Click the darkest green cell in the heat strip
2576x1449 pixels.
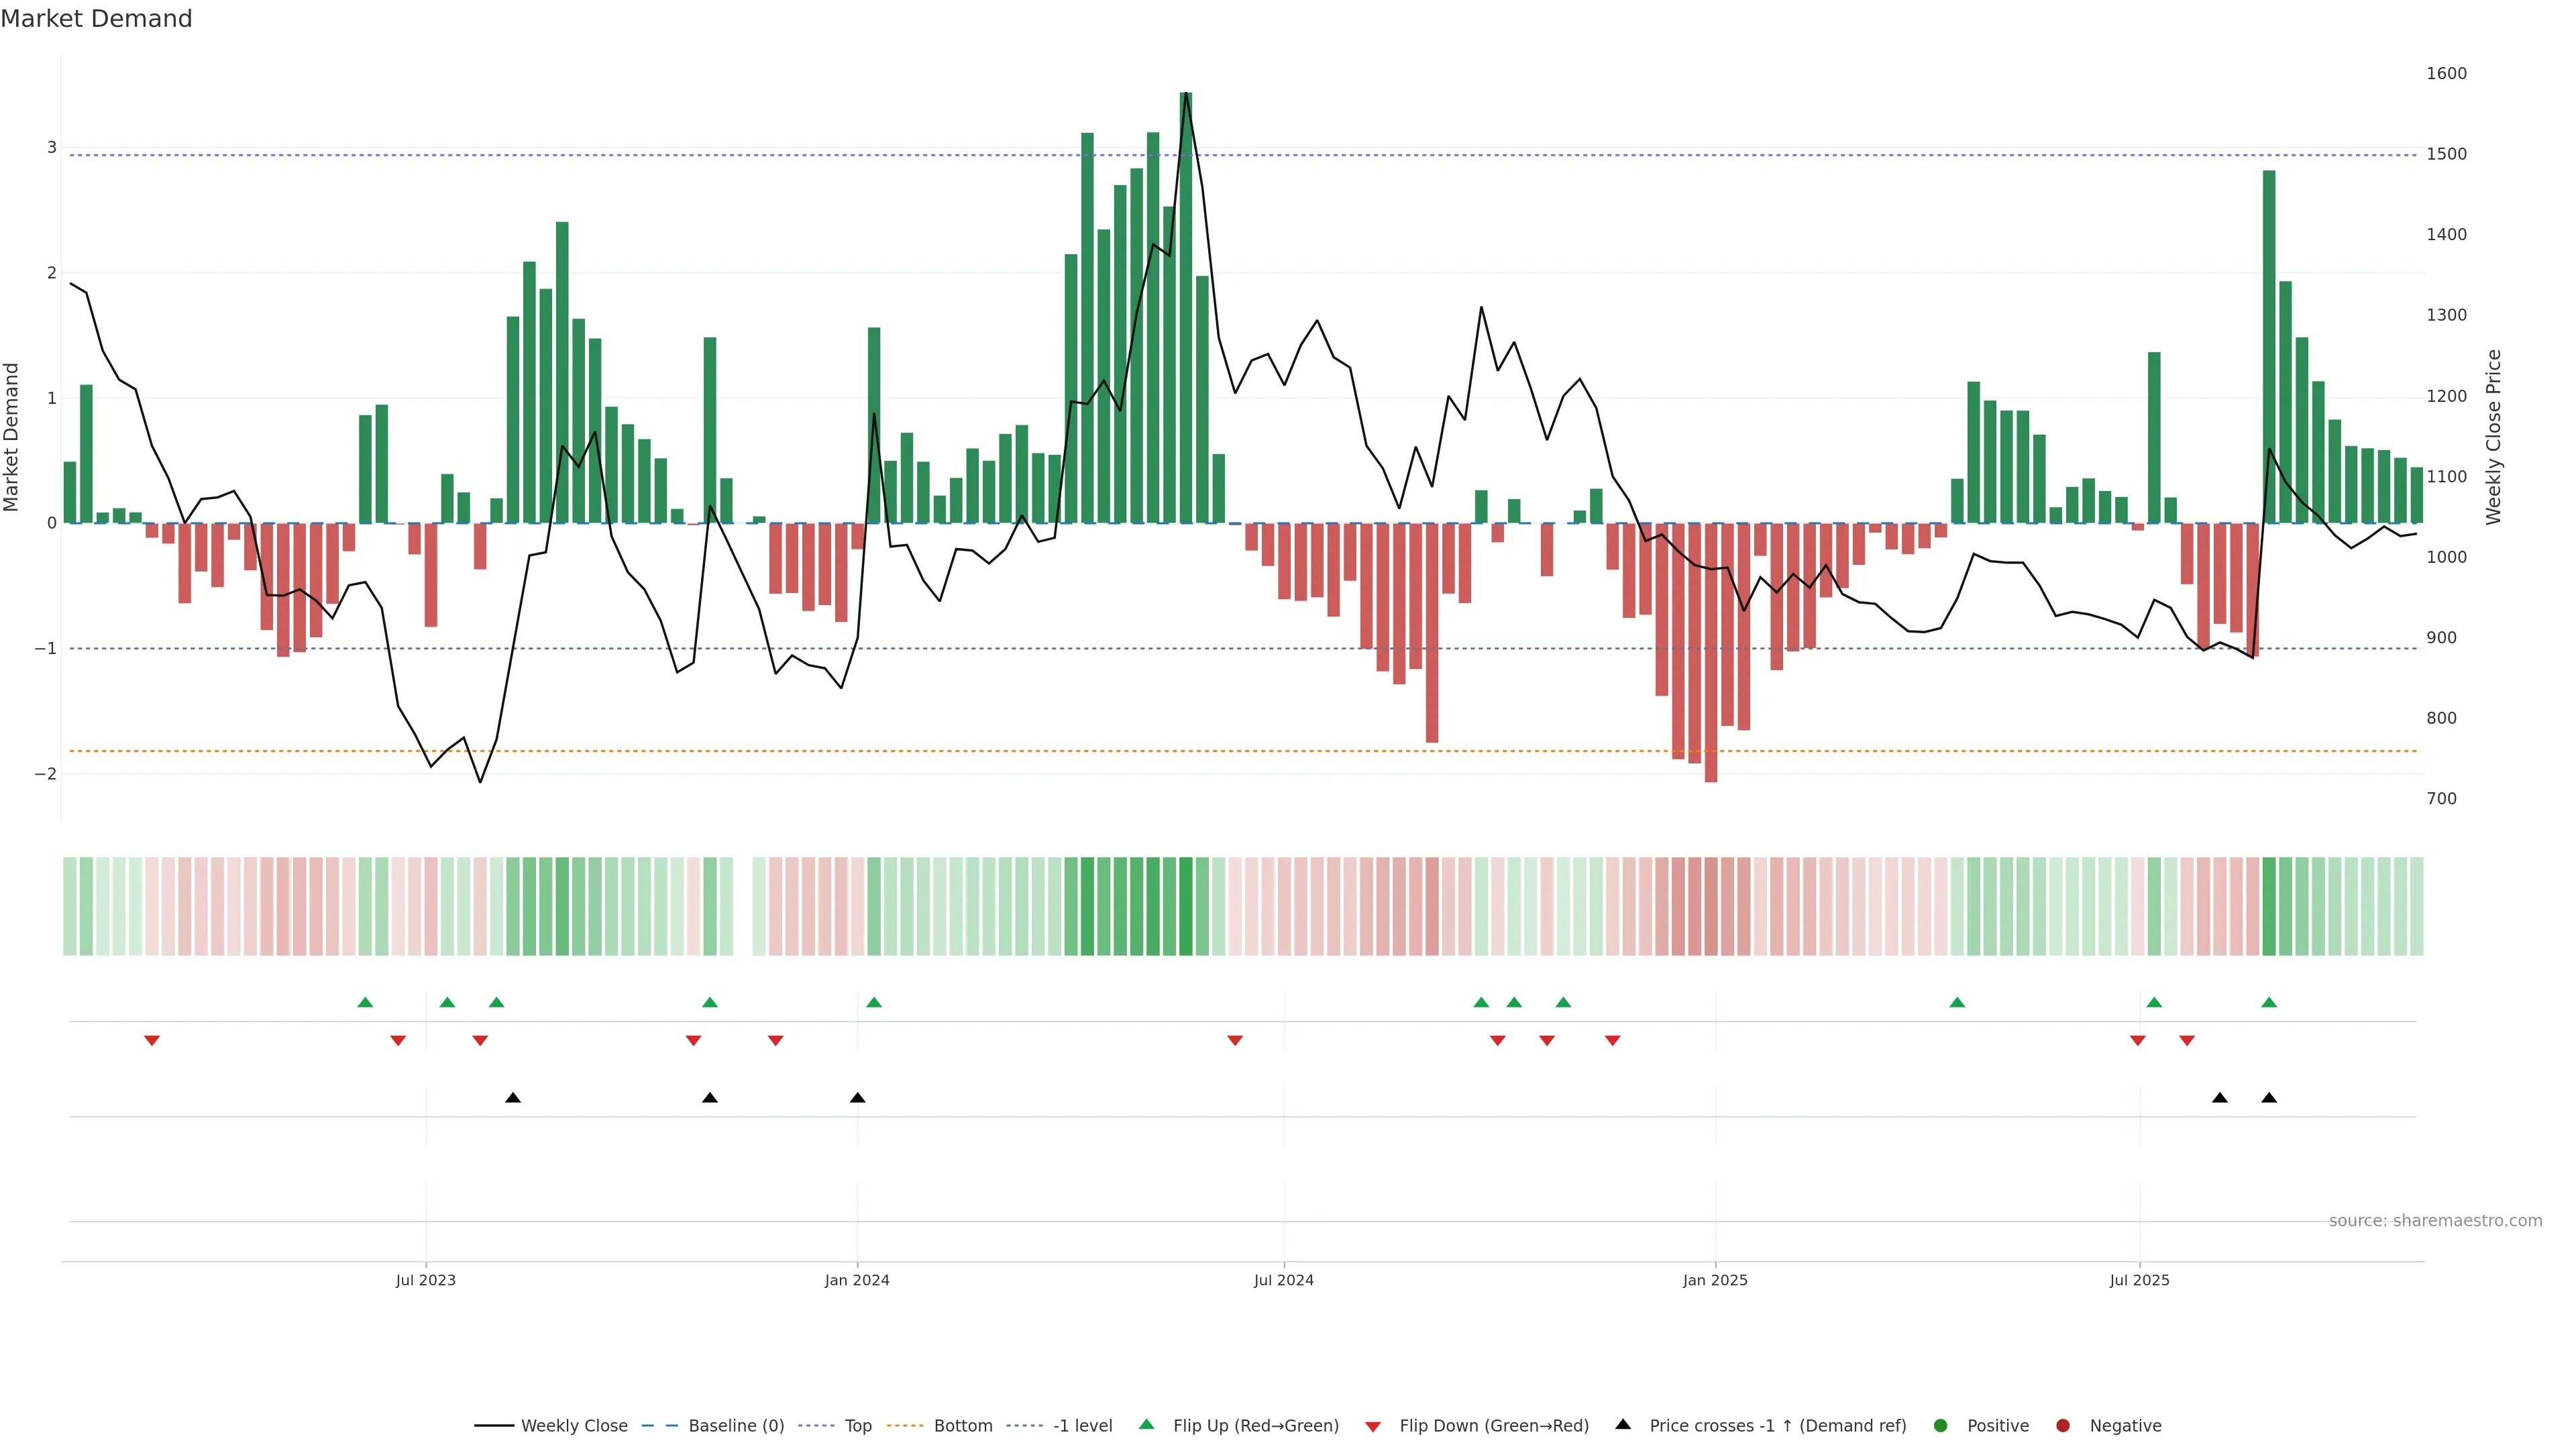click(x=1186, y=906)
